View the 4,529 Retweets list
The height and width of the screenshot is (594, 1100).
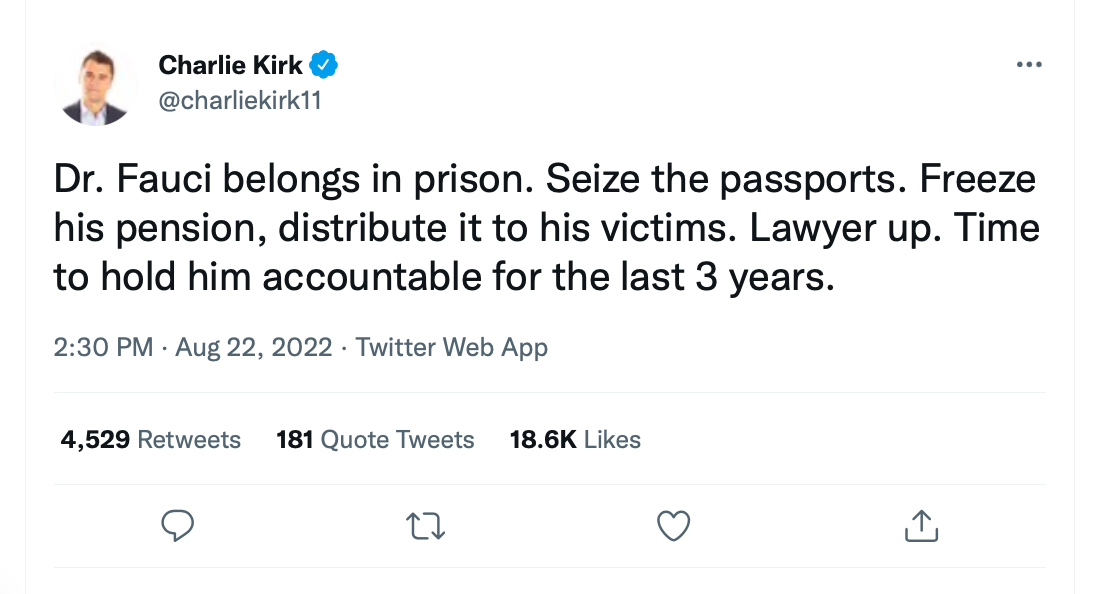(x=151, y=440)
